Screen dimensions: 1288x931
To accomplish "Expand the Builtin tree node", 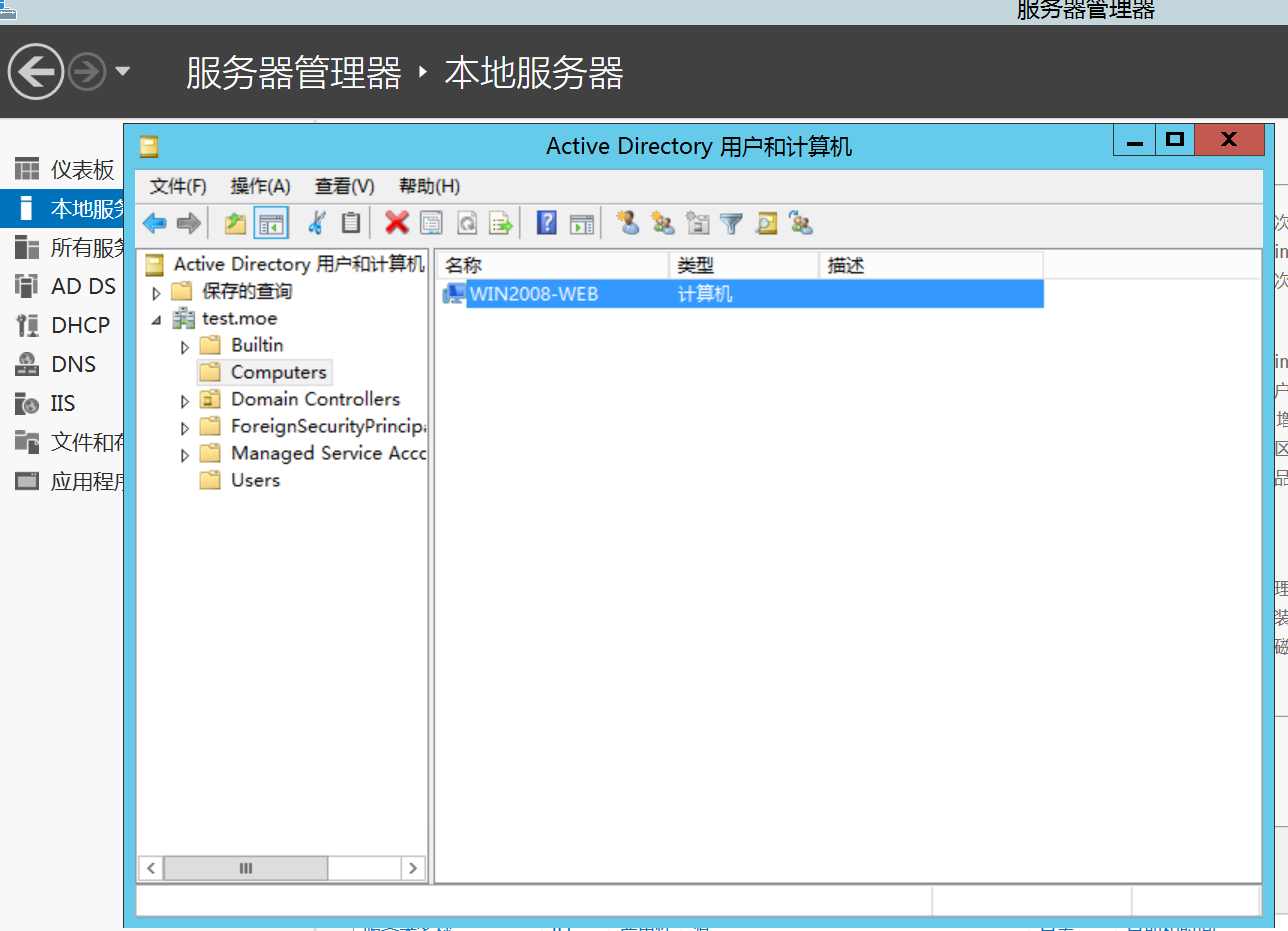I will [x=185, y=347].
